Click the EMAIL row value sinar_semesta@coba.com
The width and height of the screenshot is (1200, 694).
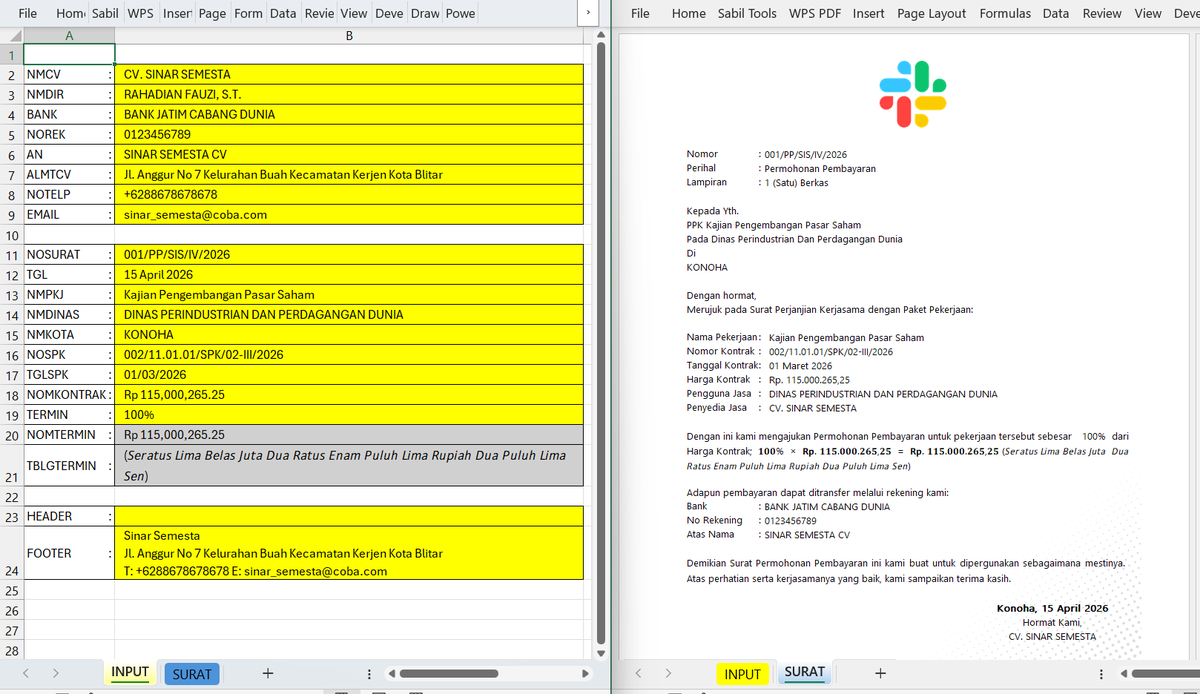[349, 214]
